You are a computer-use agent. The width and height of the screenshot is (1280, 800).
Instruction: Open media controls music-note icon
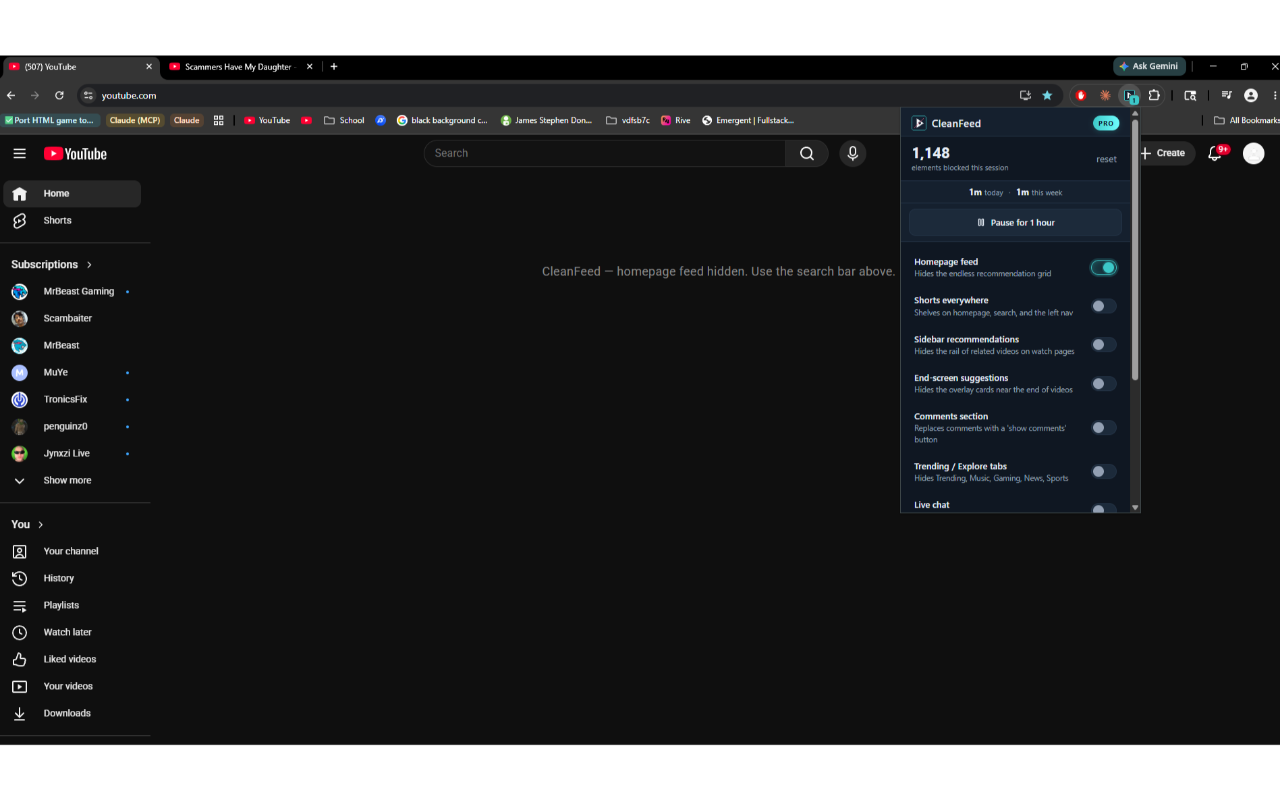(1226, 95)
